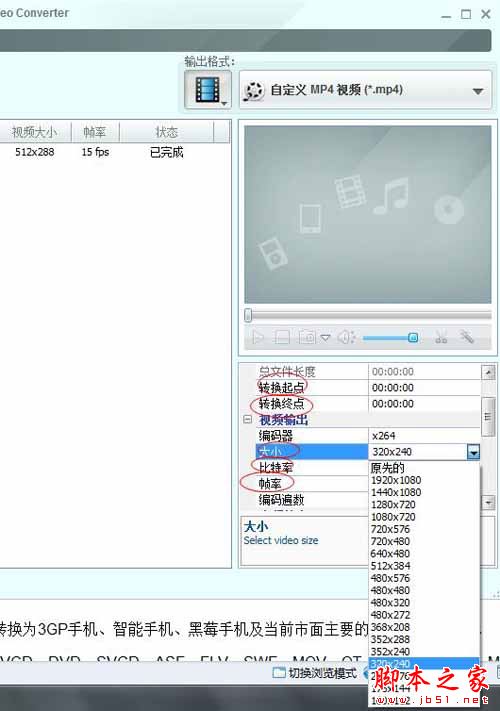Select the 15 fps cell in the file row
Screen dimensions: 500x711
pos(95,152)
